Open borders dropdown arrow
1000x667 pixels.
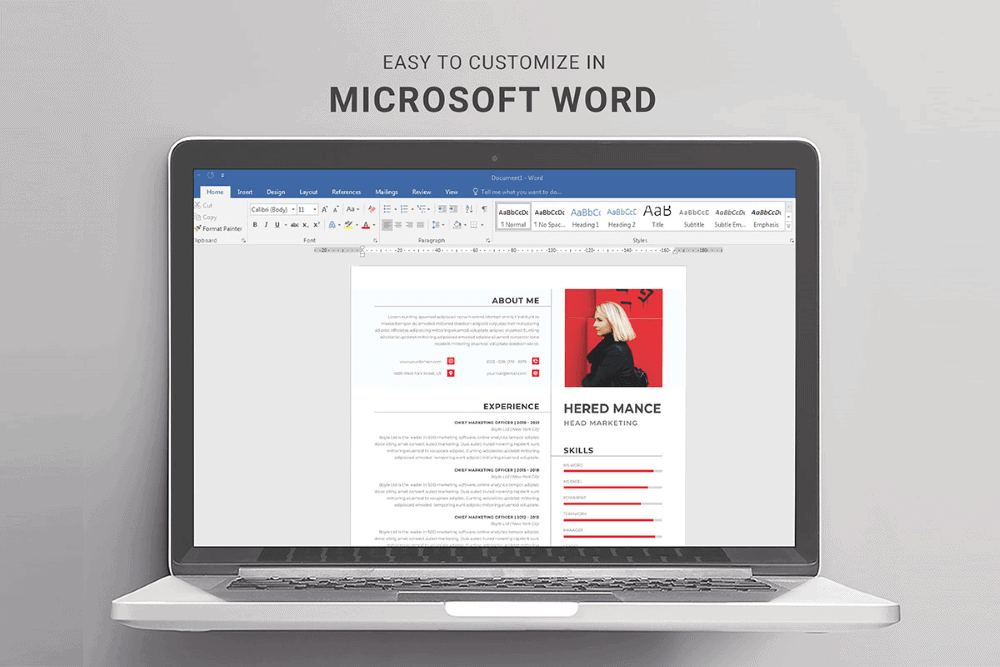click(x=482, y=224)
